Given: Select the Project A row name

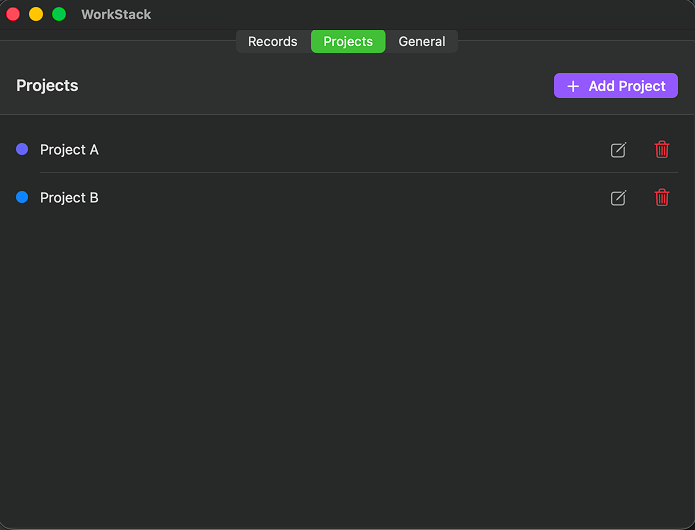Looking at the screenshot, I should (69, 150).
